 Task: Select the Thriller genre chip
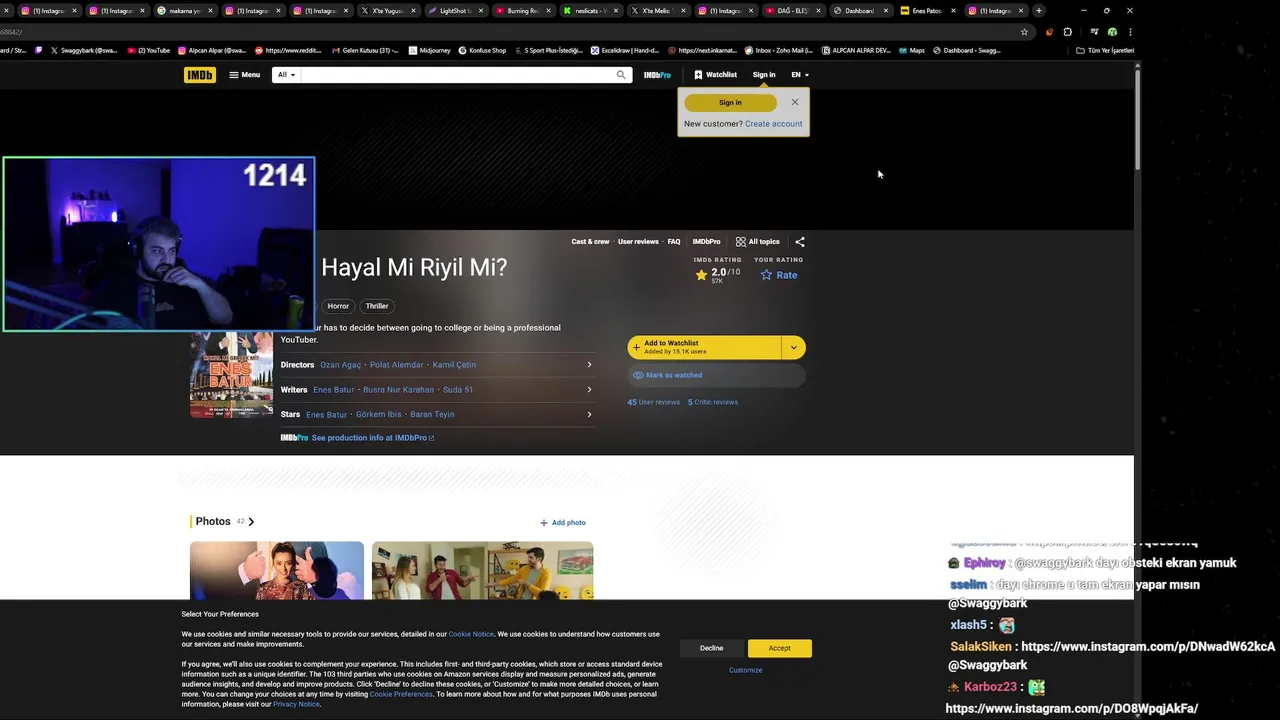click(x=377, y=306)
